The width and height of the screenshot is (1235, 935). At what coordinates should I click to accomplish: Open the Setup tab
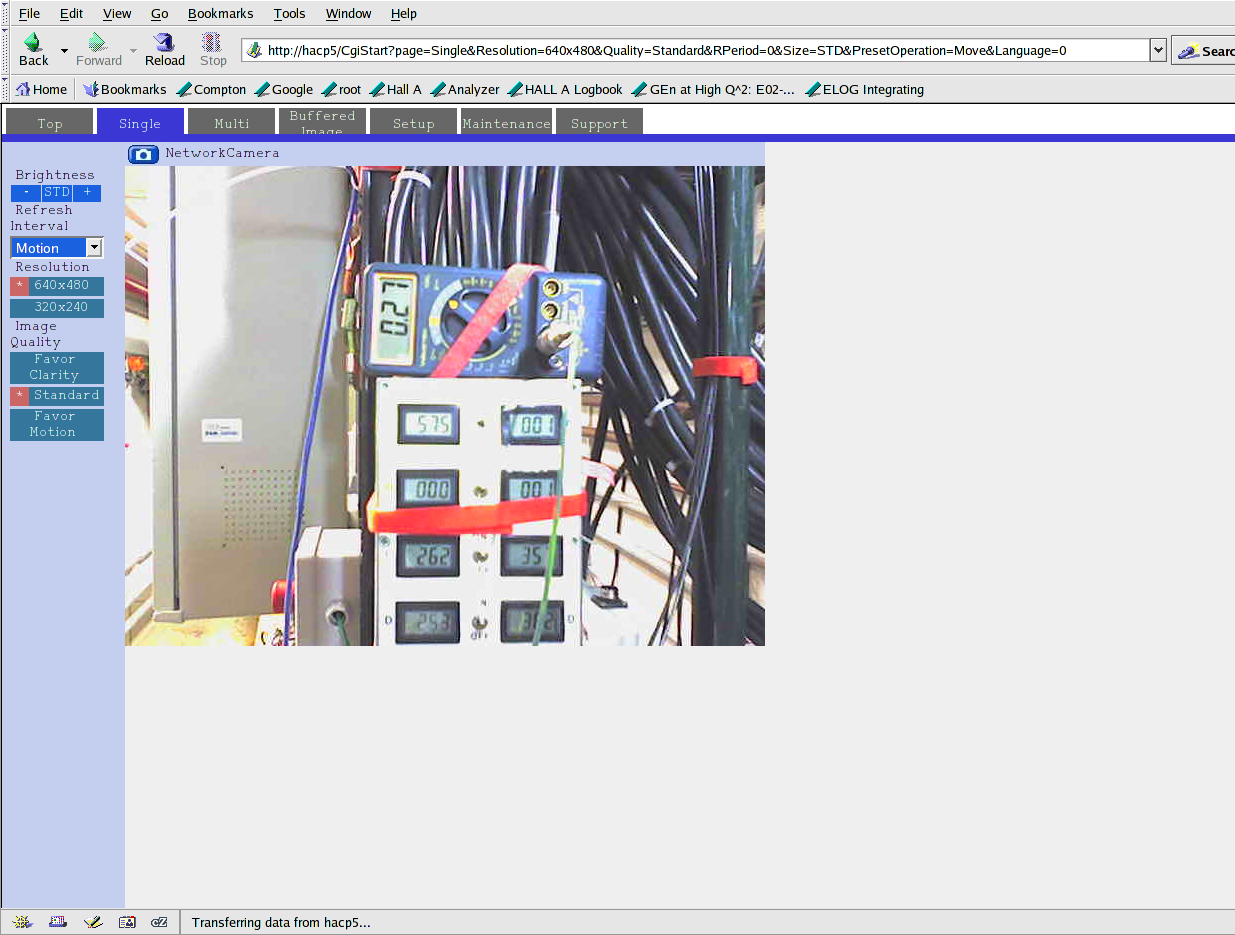click(x=413, y=122)
